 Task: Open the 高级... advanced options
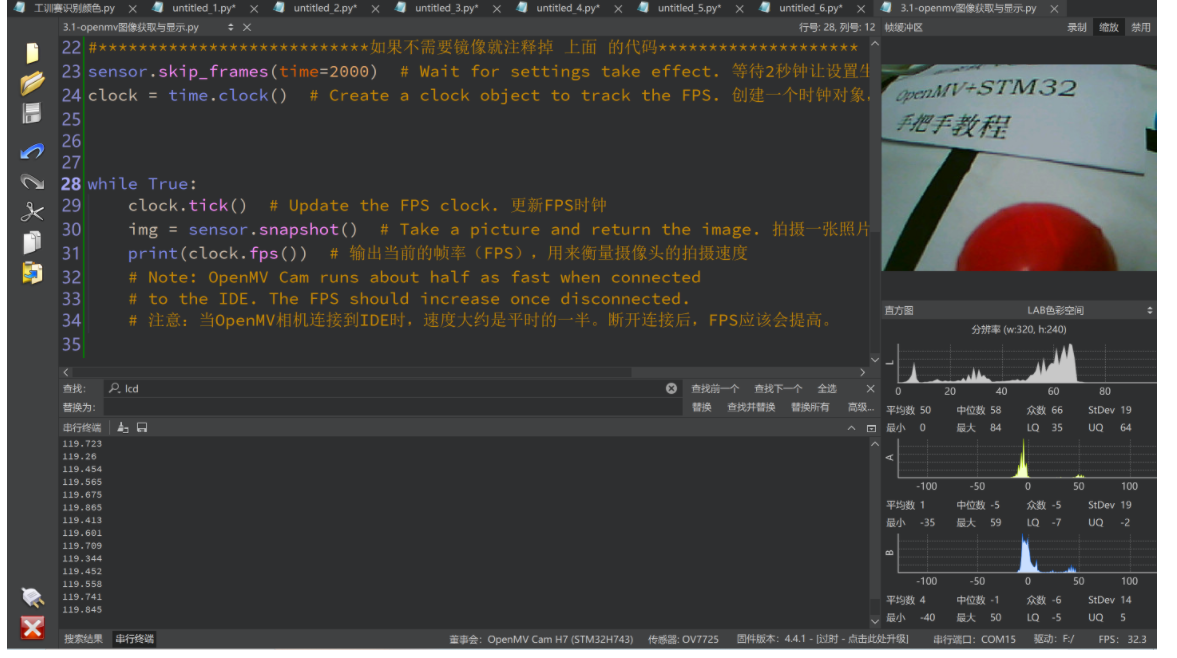click(x=860, y=407)
